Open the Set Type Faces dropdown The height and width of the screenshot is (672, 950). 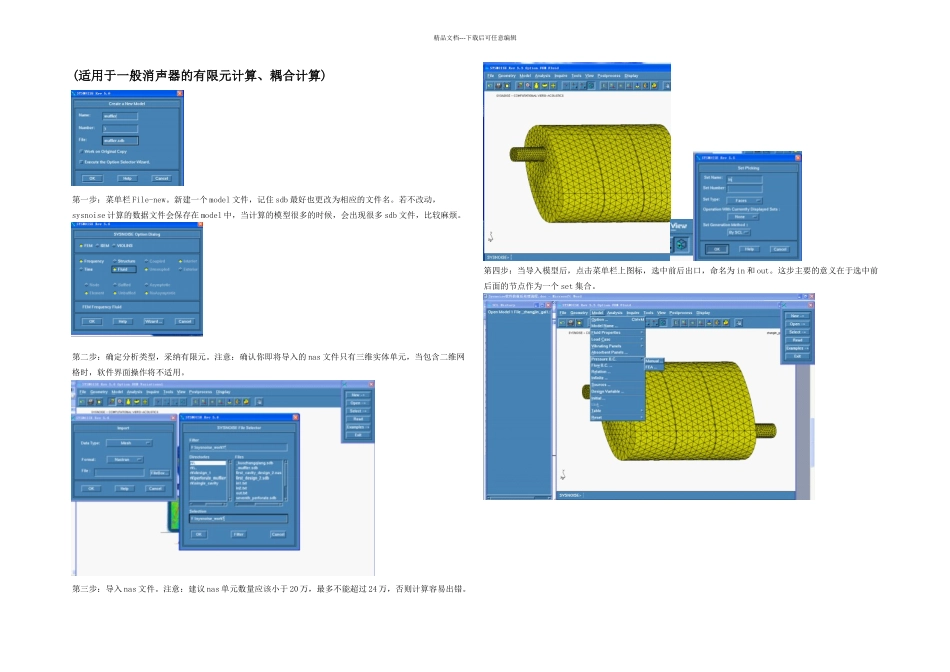pyautogui.click(x=745, y=200)
